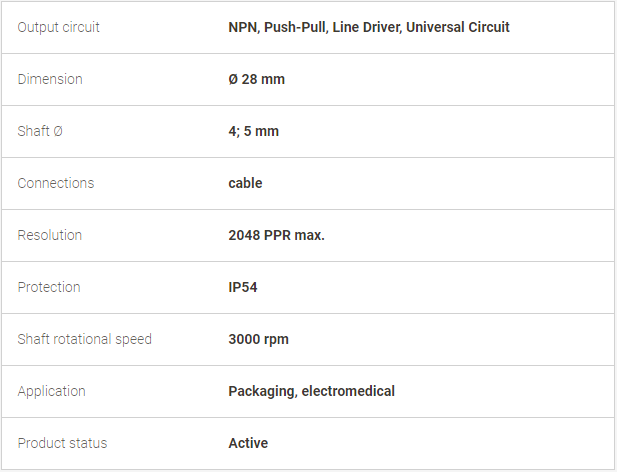Click the 2048 PPR max. value
The width and height of the screenshot is (617, 472).
(276, 235)
